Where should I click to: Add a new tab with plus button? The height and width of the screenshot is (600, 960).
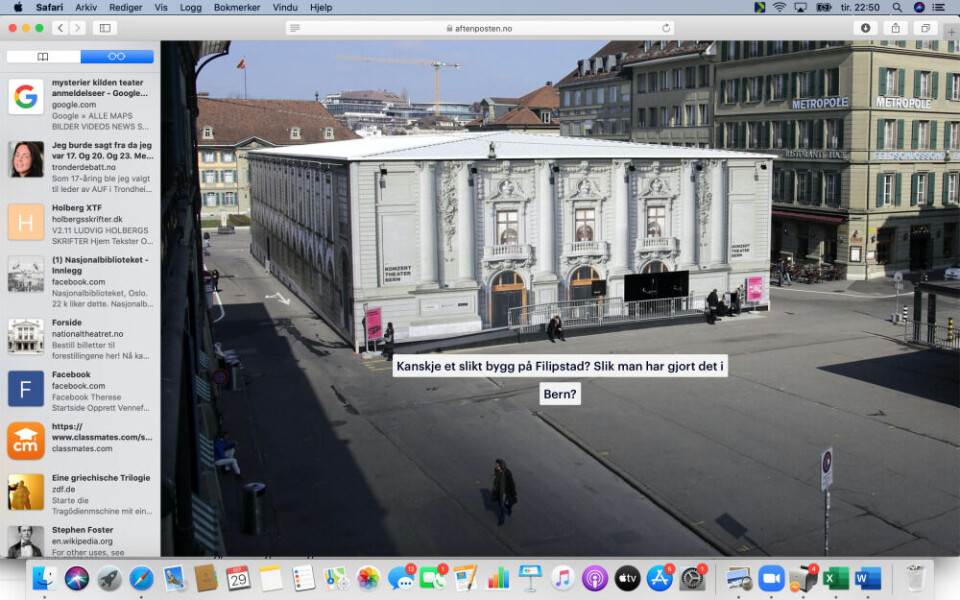pos(949,32)
